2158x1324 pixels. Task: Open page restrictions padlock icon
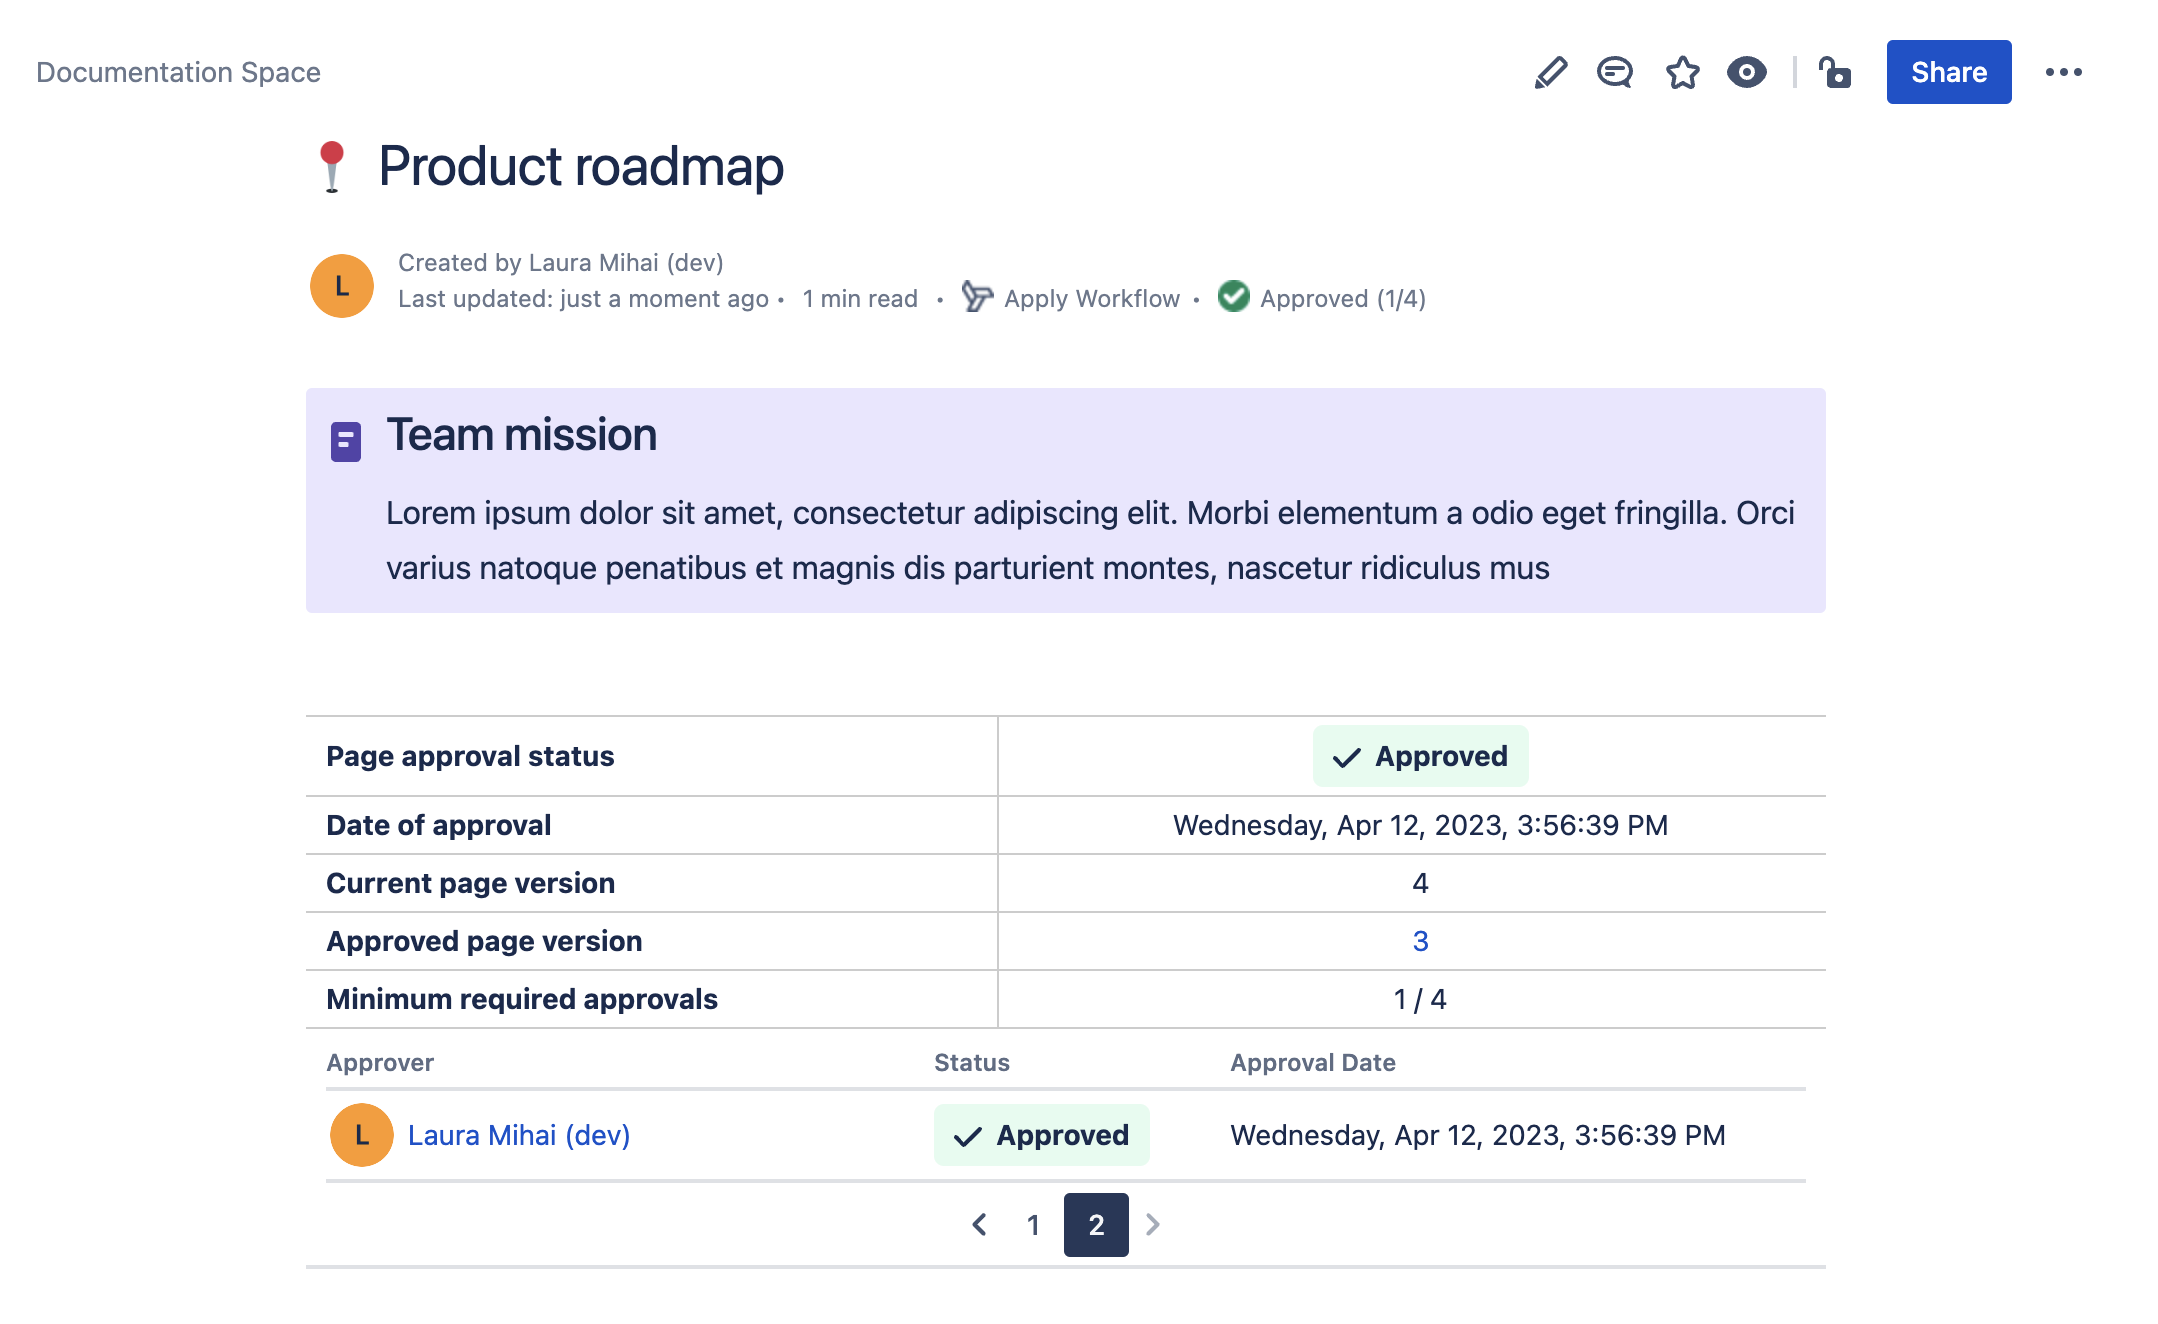tap(1834, 72)
